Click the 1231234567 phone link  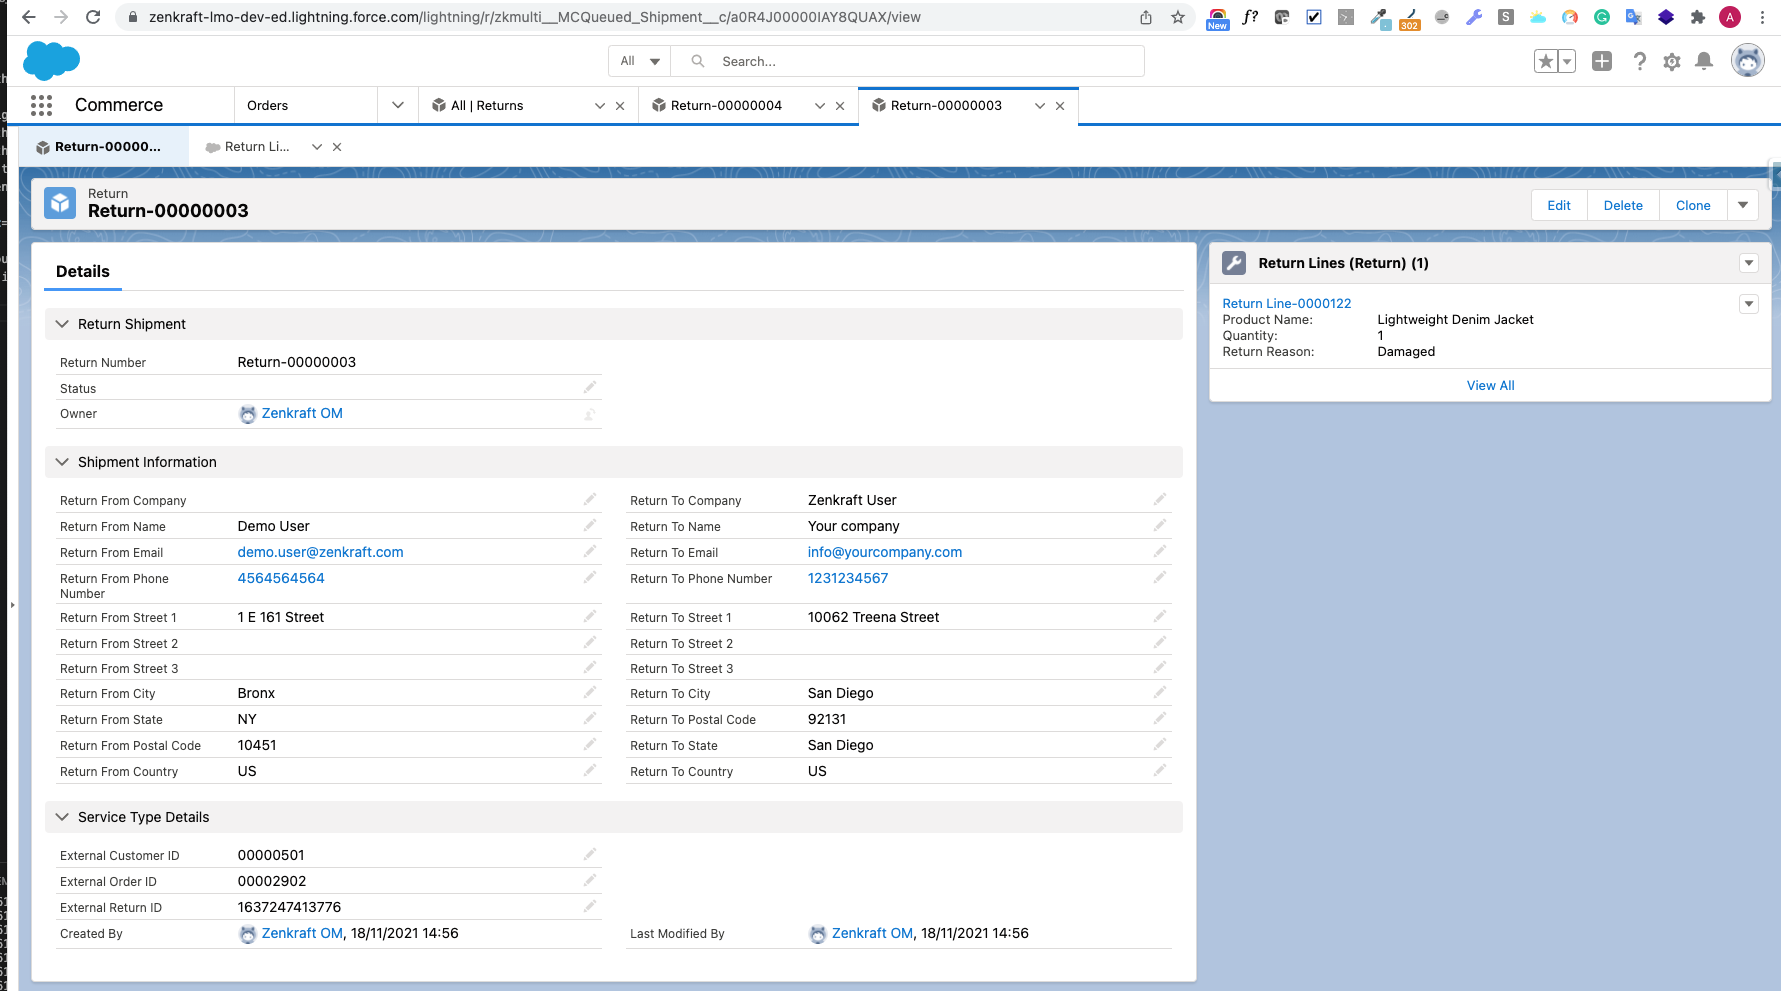pyautogui.click(x=848, y=578)
